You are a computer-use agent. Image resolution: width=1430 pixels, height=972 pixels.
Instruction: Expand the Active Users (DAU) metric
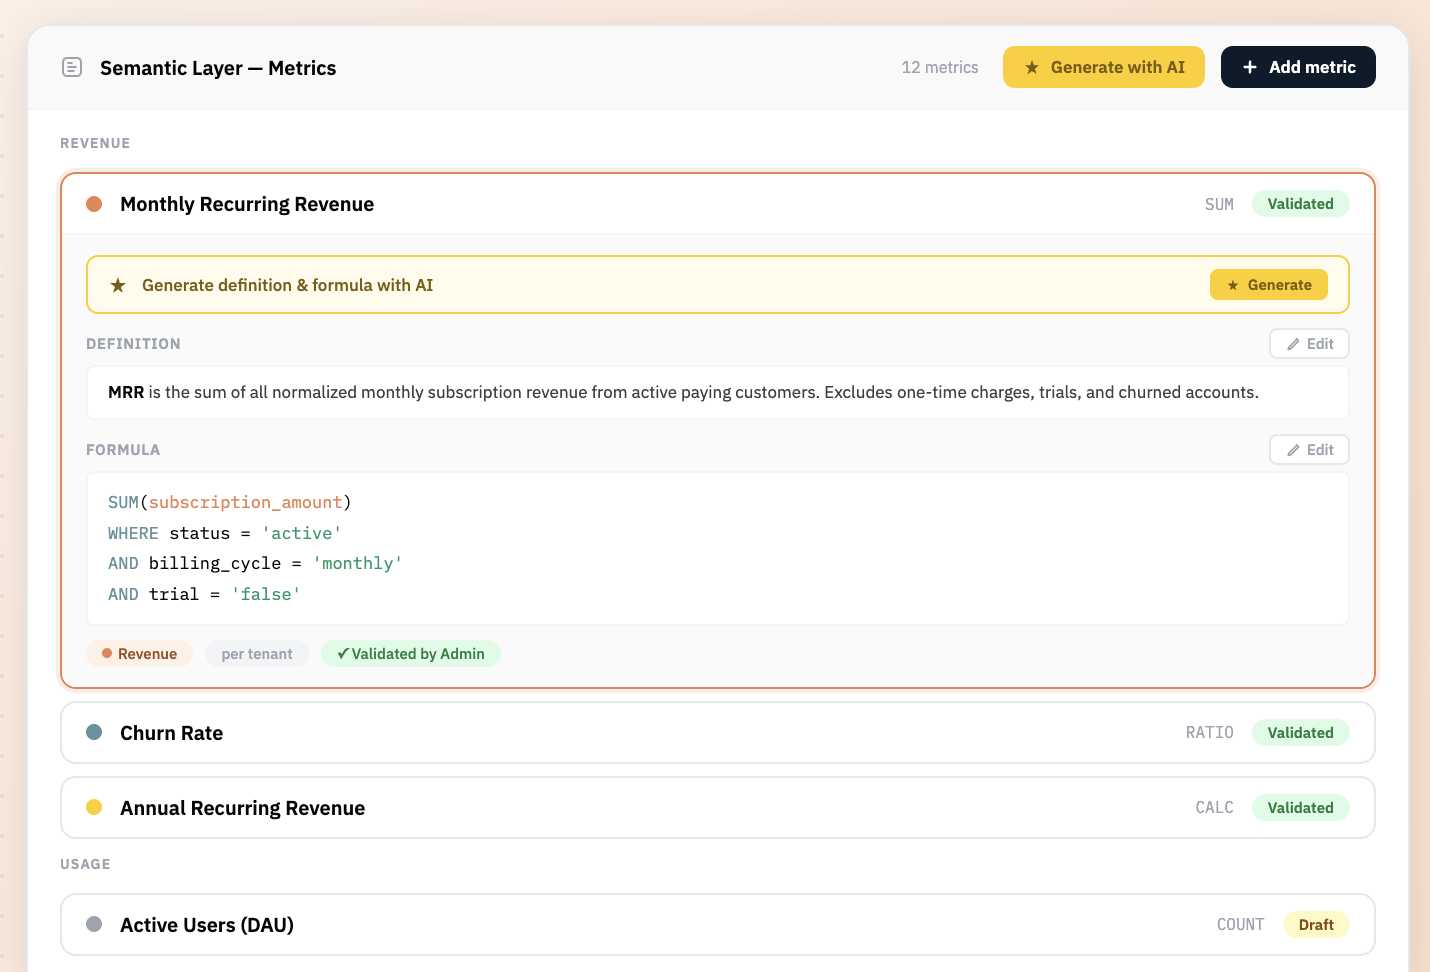click(x=718, y=925)
